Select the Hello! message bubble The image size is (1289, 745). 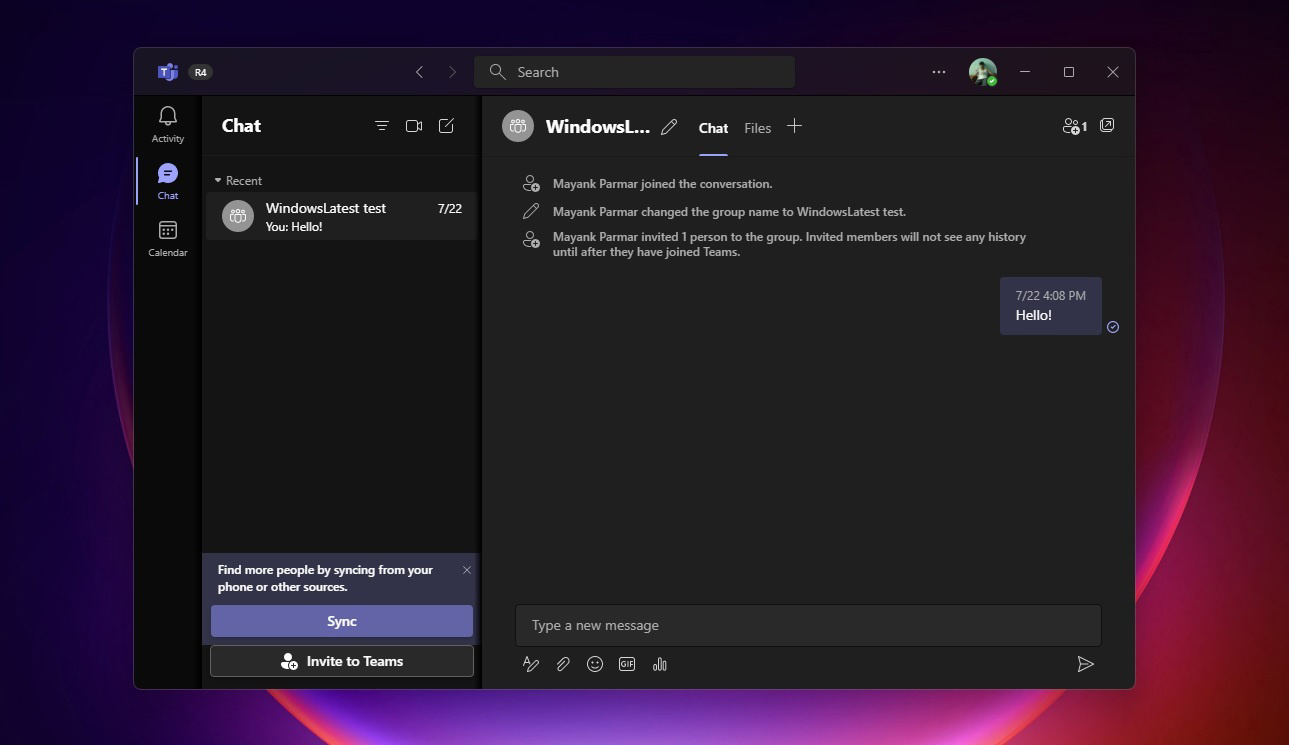[x=1051, y=306]
